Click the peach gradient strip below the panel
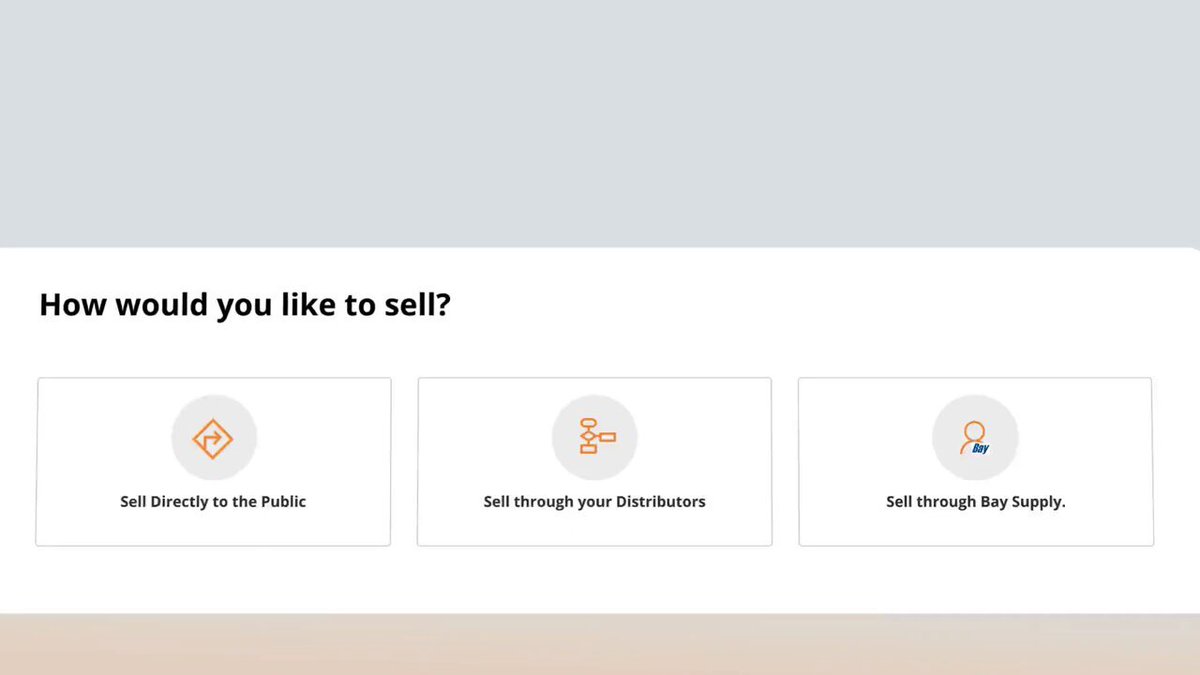This screenshot has height=675, width=1200. click(x=600, y=645)
